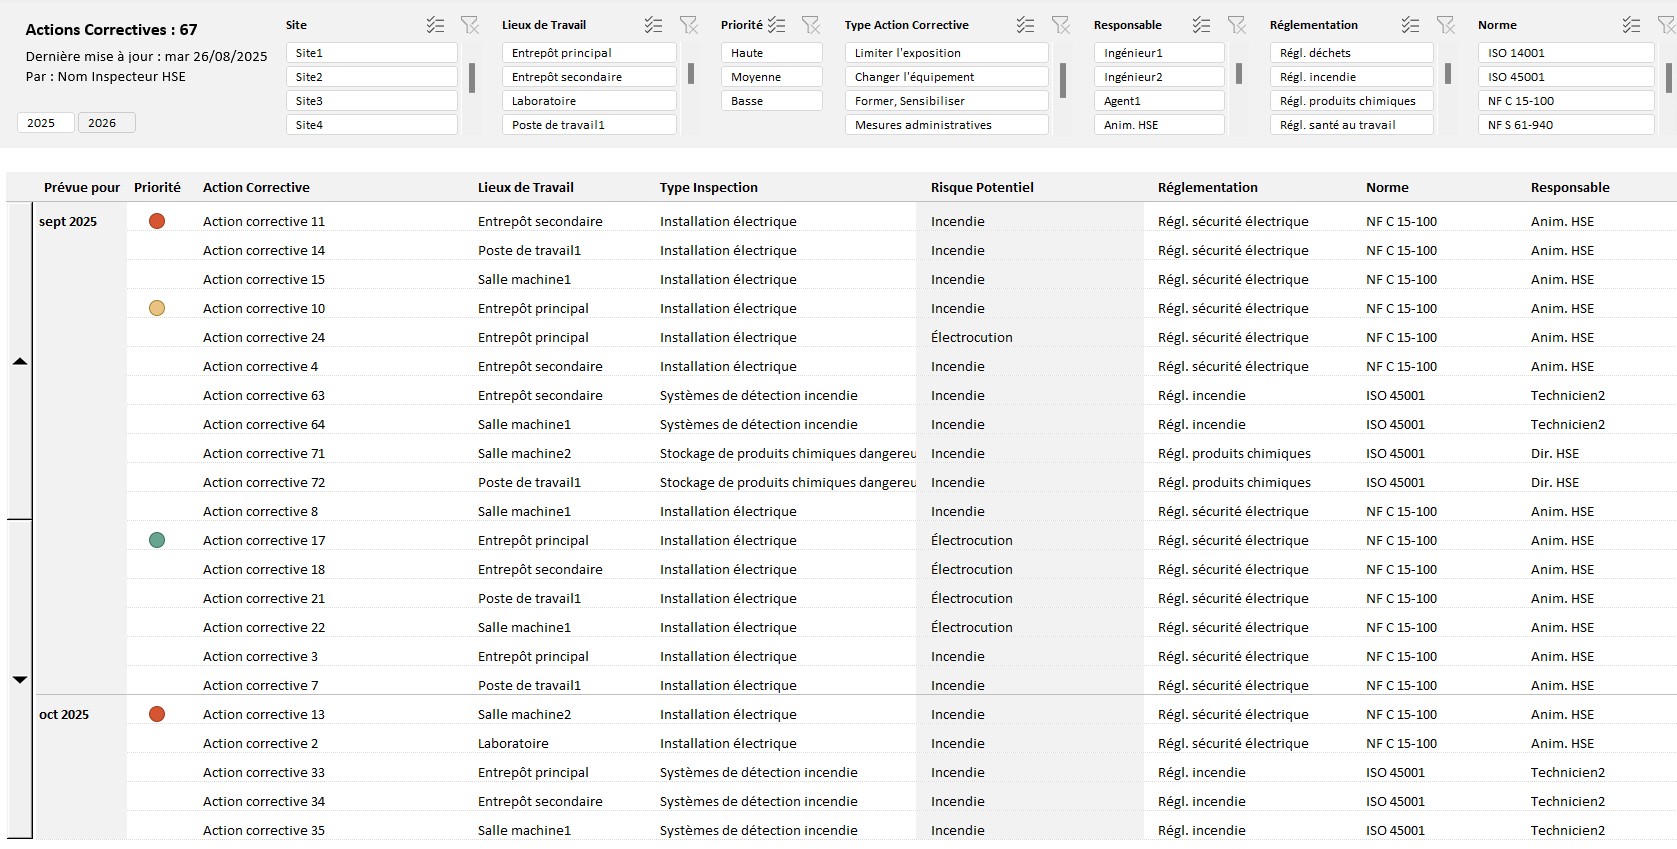The width and height of the screenshot is (1677, 849).
Task: Clear the Responsable slicer filter
Action: pos(1236,25)
